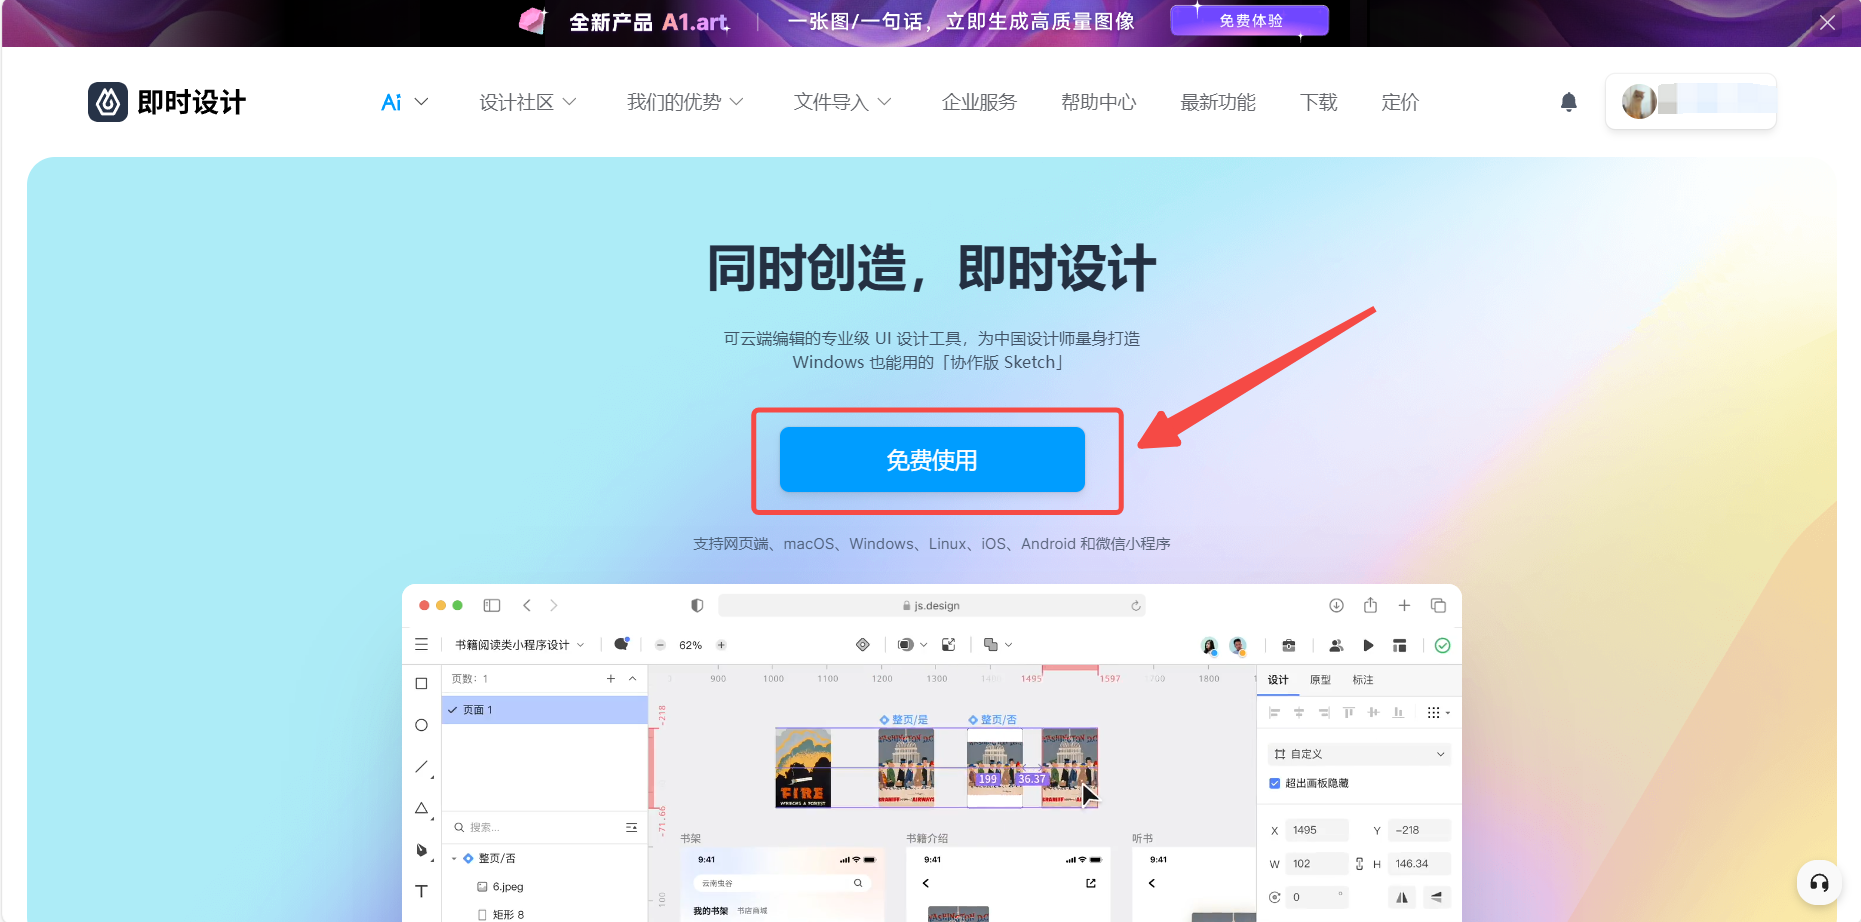Select the line tool in preview
1861x922 pixels.
point(422,767)
